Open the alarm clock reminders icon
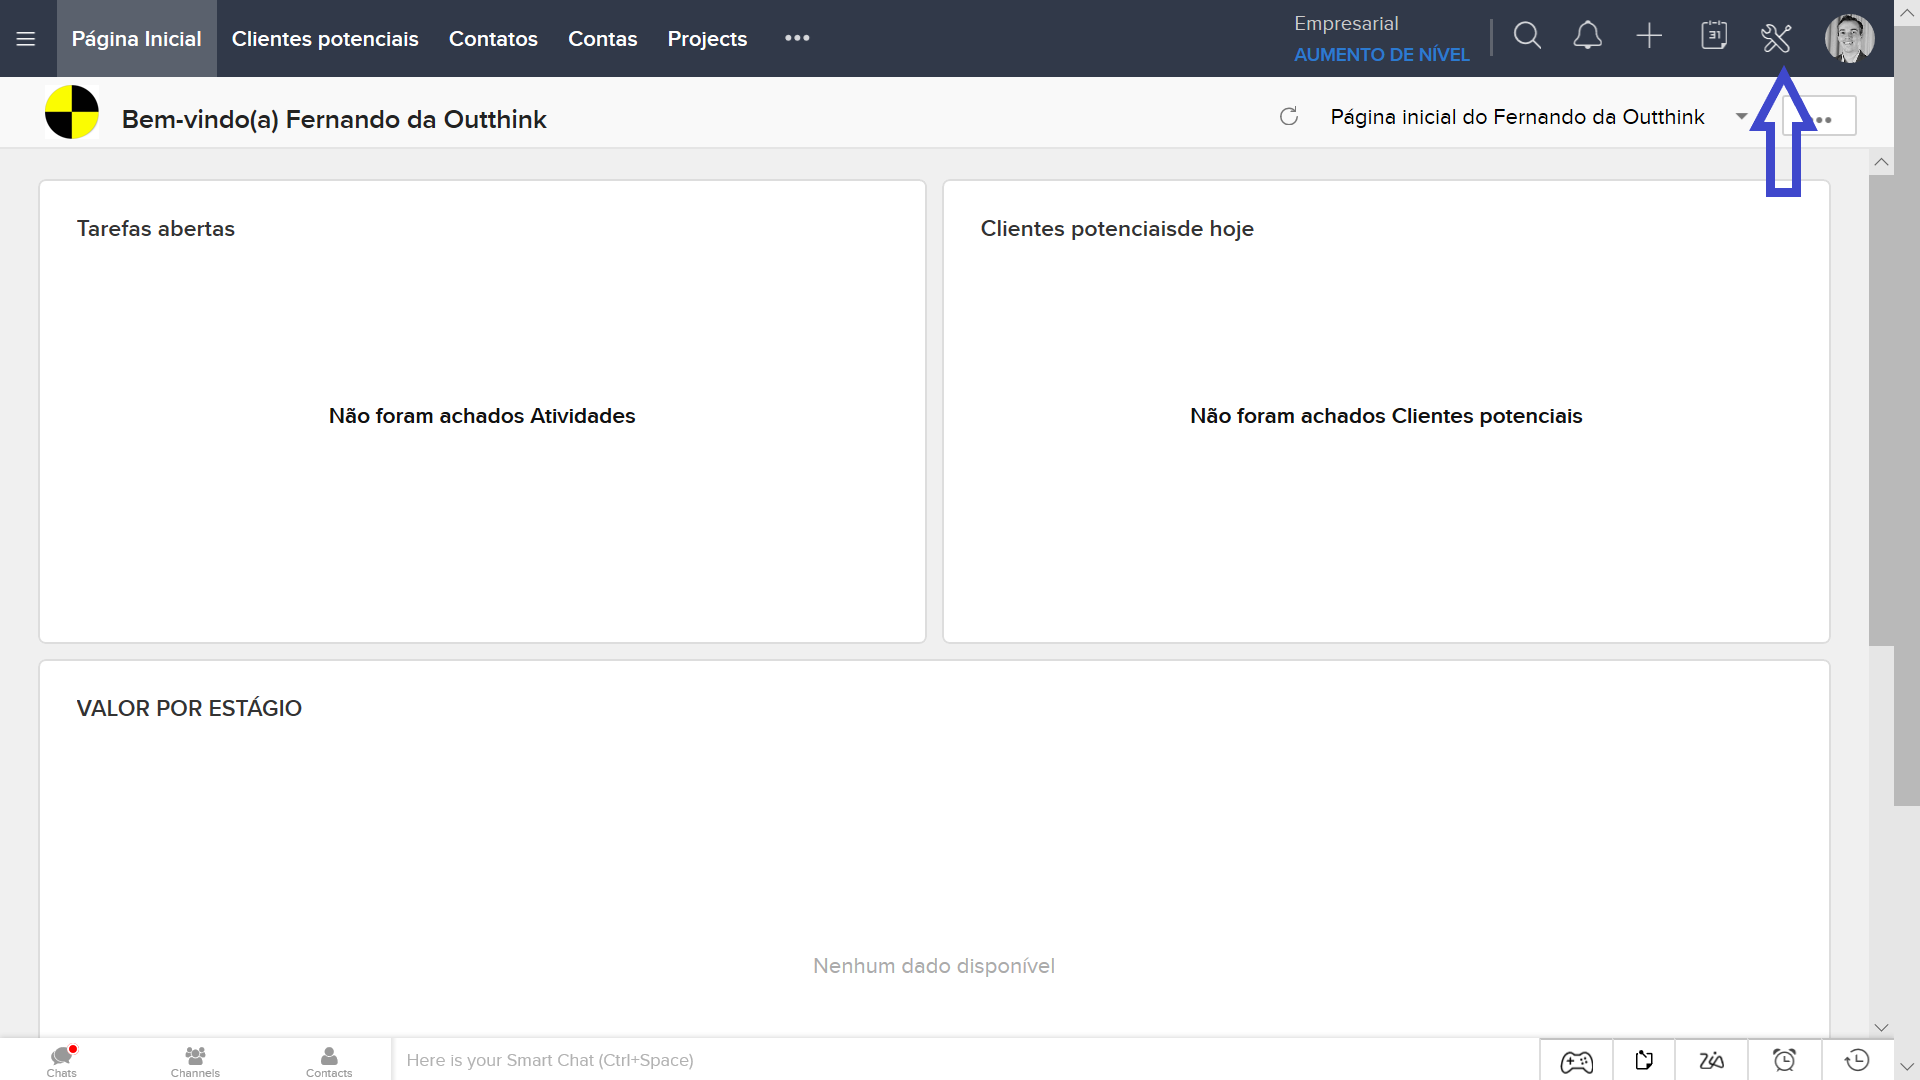Image resolution: width=1920 pixels, height=1080 pixels. click(x=1784, y=1060)
